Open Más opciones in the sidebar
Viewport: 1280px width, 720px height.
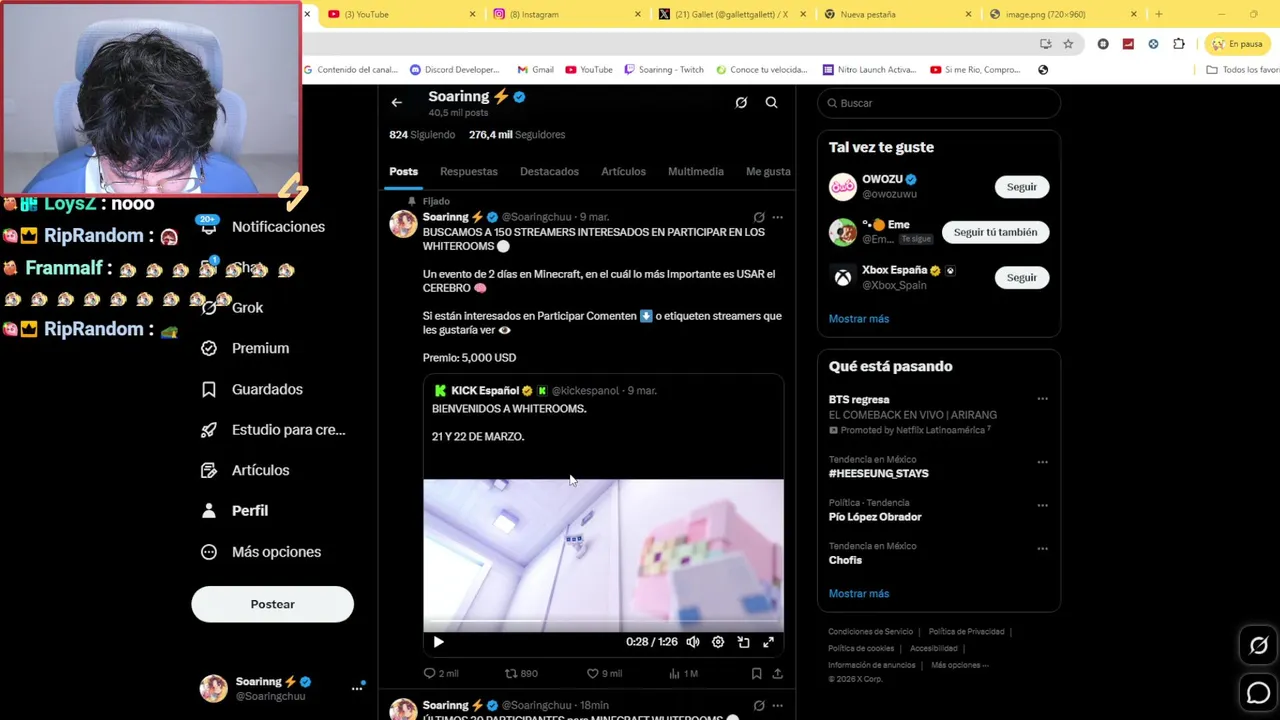tap(262, 552)
